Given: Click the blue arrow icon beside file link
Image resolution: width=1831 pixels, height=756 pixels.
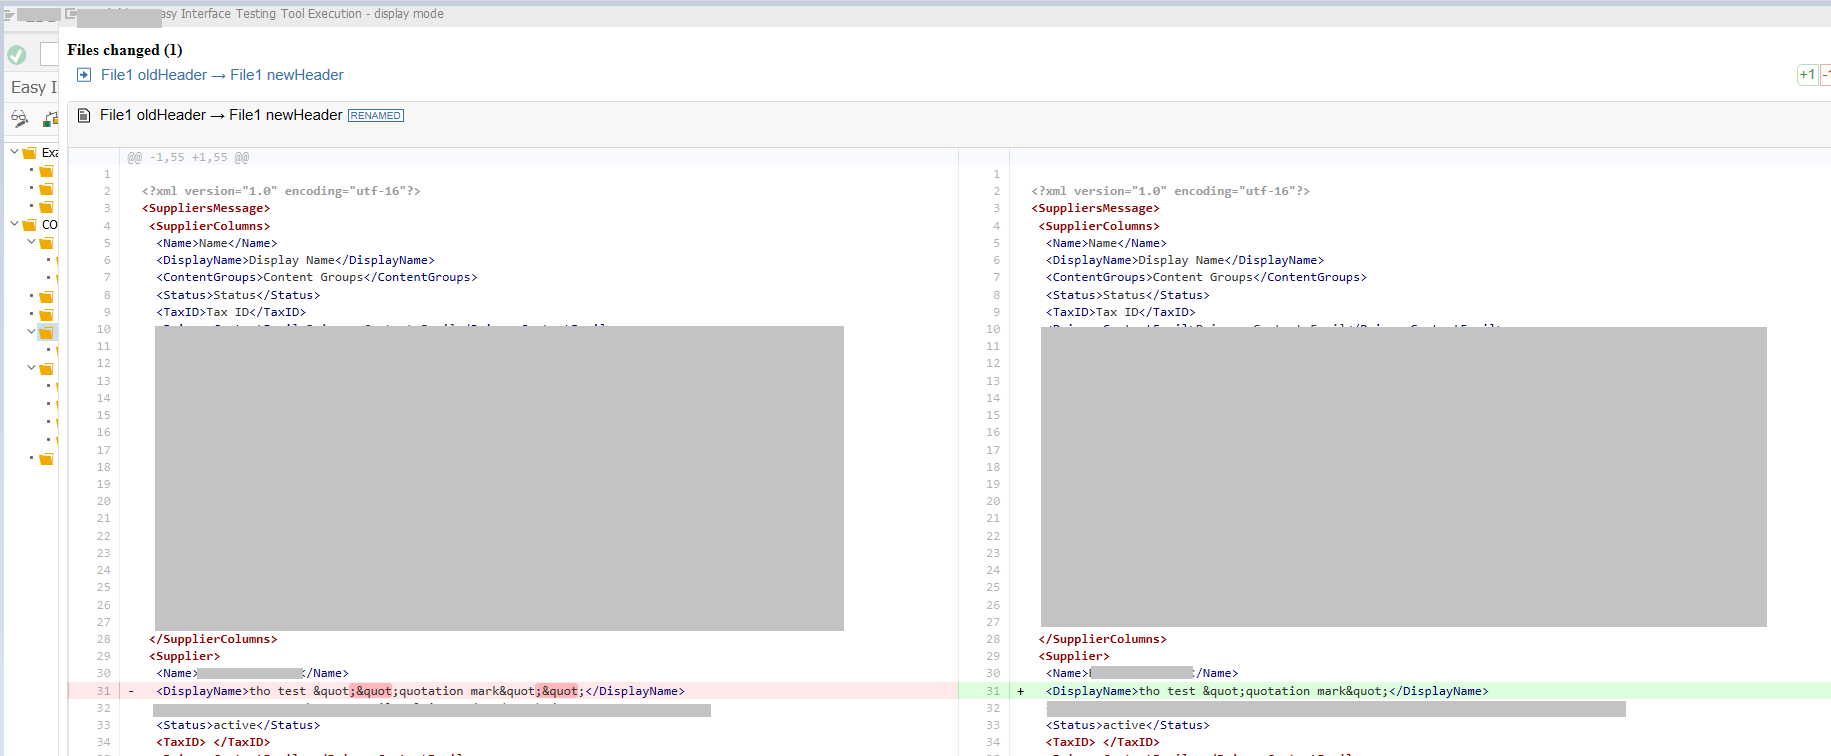Looking at the screenshot, I should [84, 75].
